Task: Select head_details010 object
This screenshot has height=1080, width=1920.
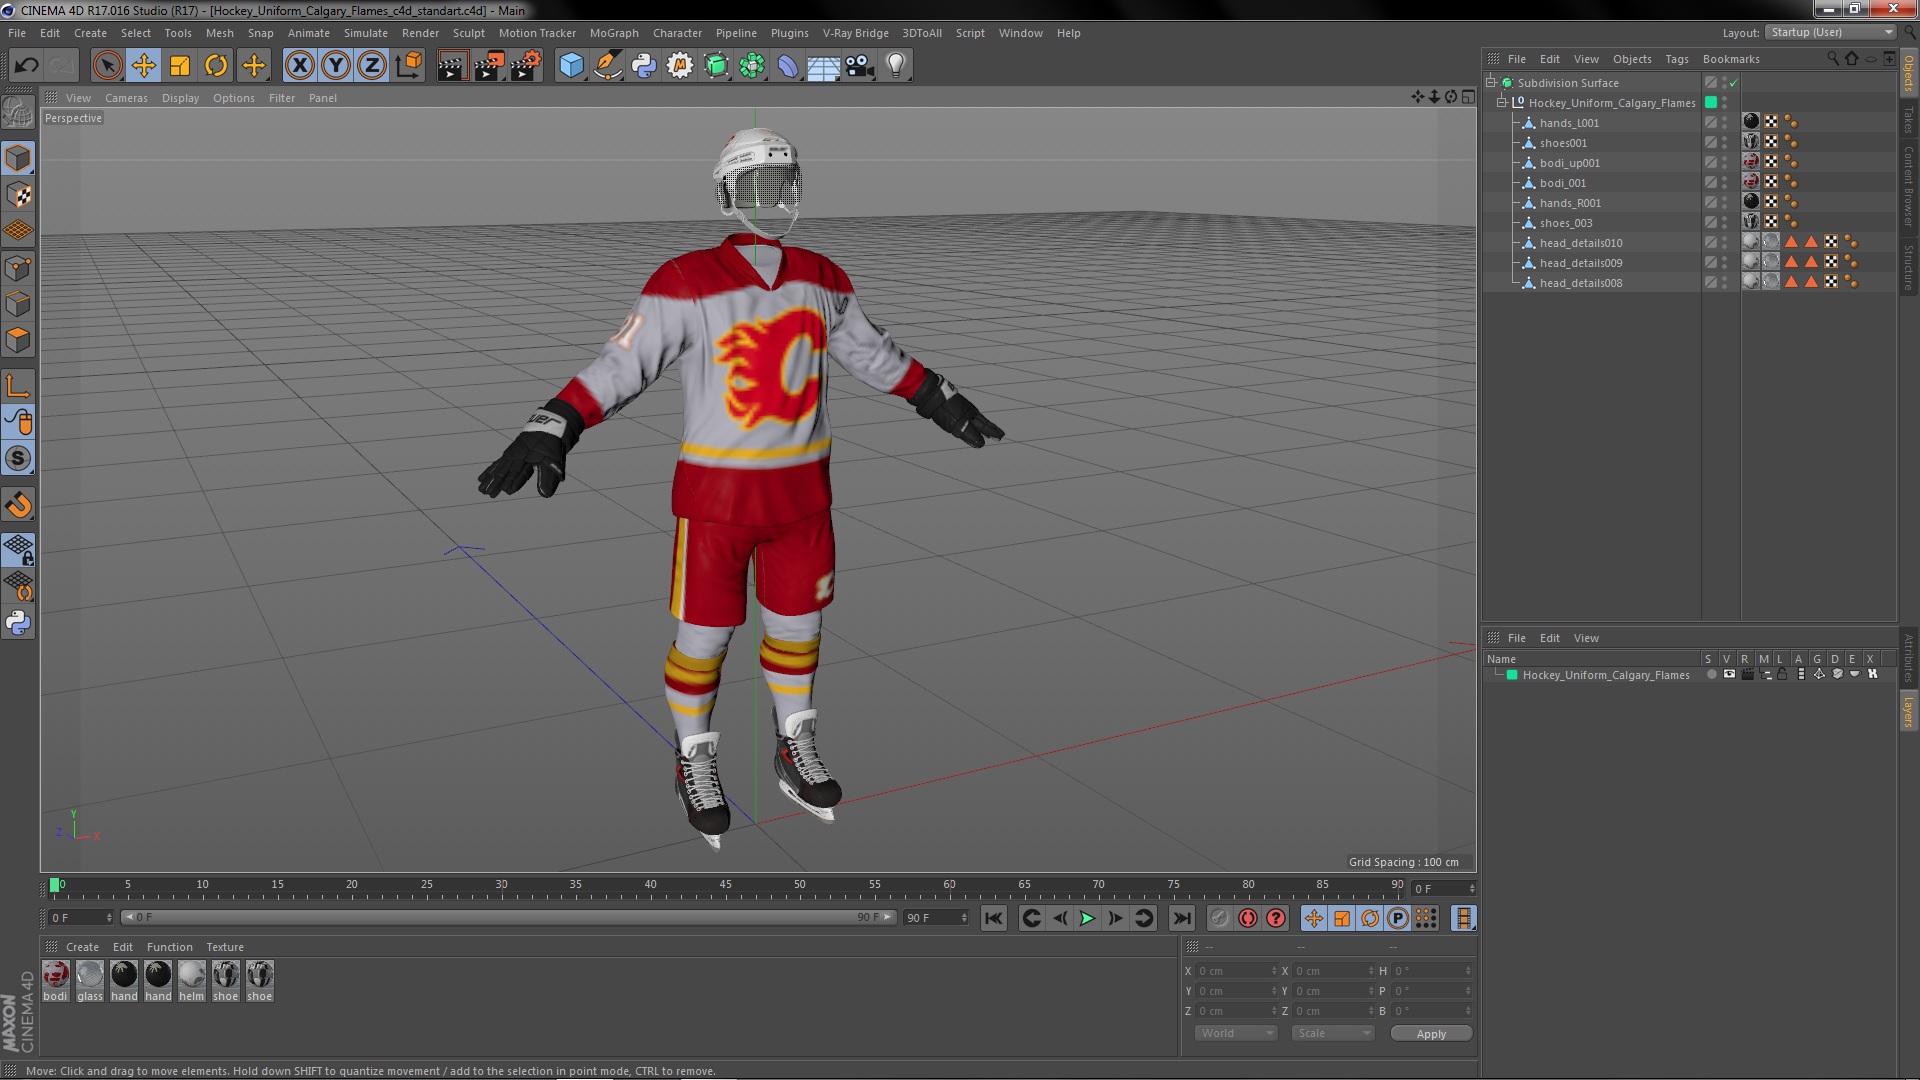Action: 1580,243
